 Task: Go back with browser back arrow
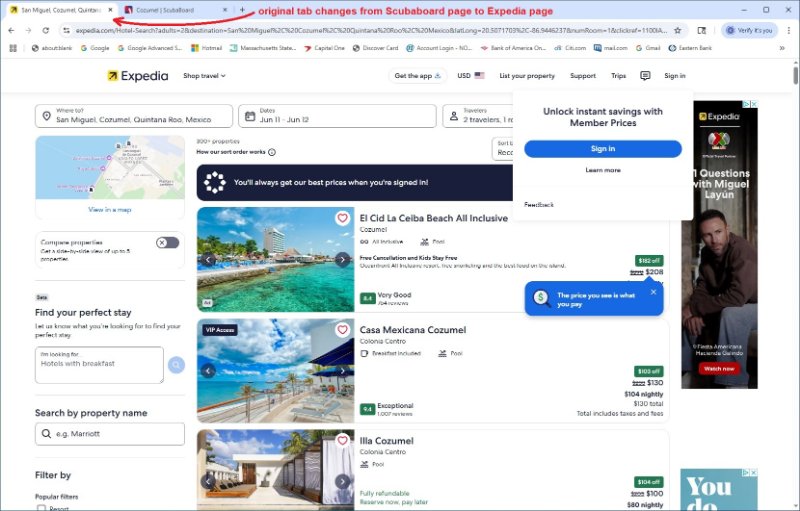coord(11,31)
